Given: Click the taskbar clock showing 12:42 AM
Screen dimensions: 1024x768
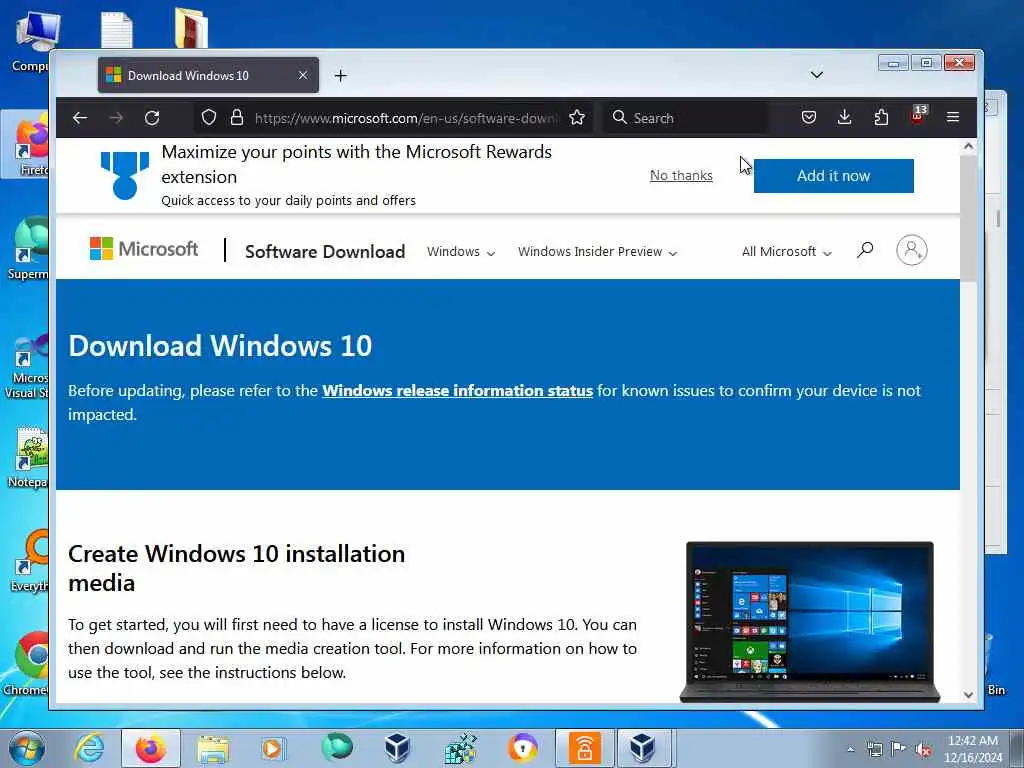Looking at the screenshot, I should pos(973,749).
